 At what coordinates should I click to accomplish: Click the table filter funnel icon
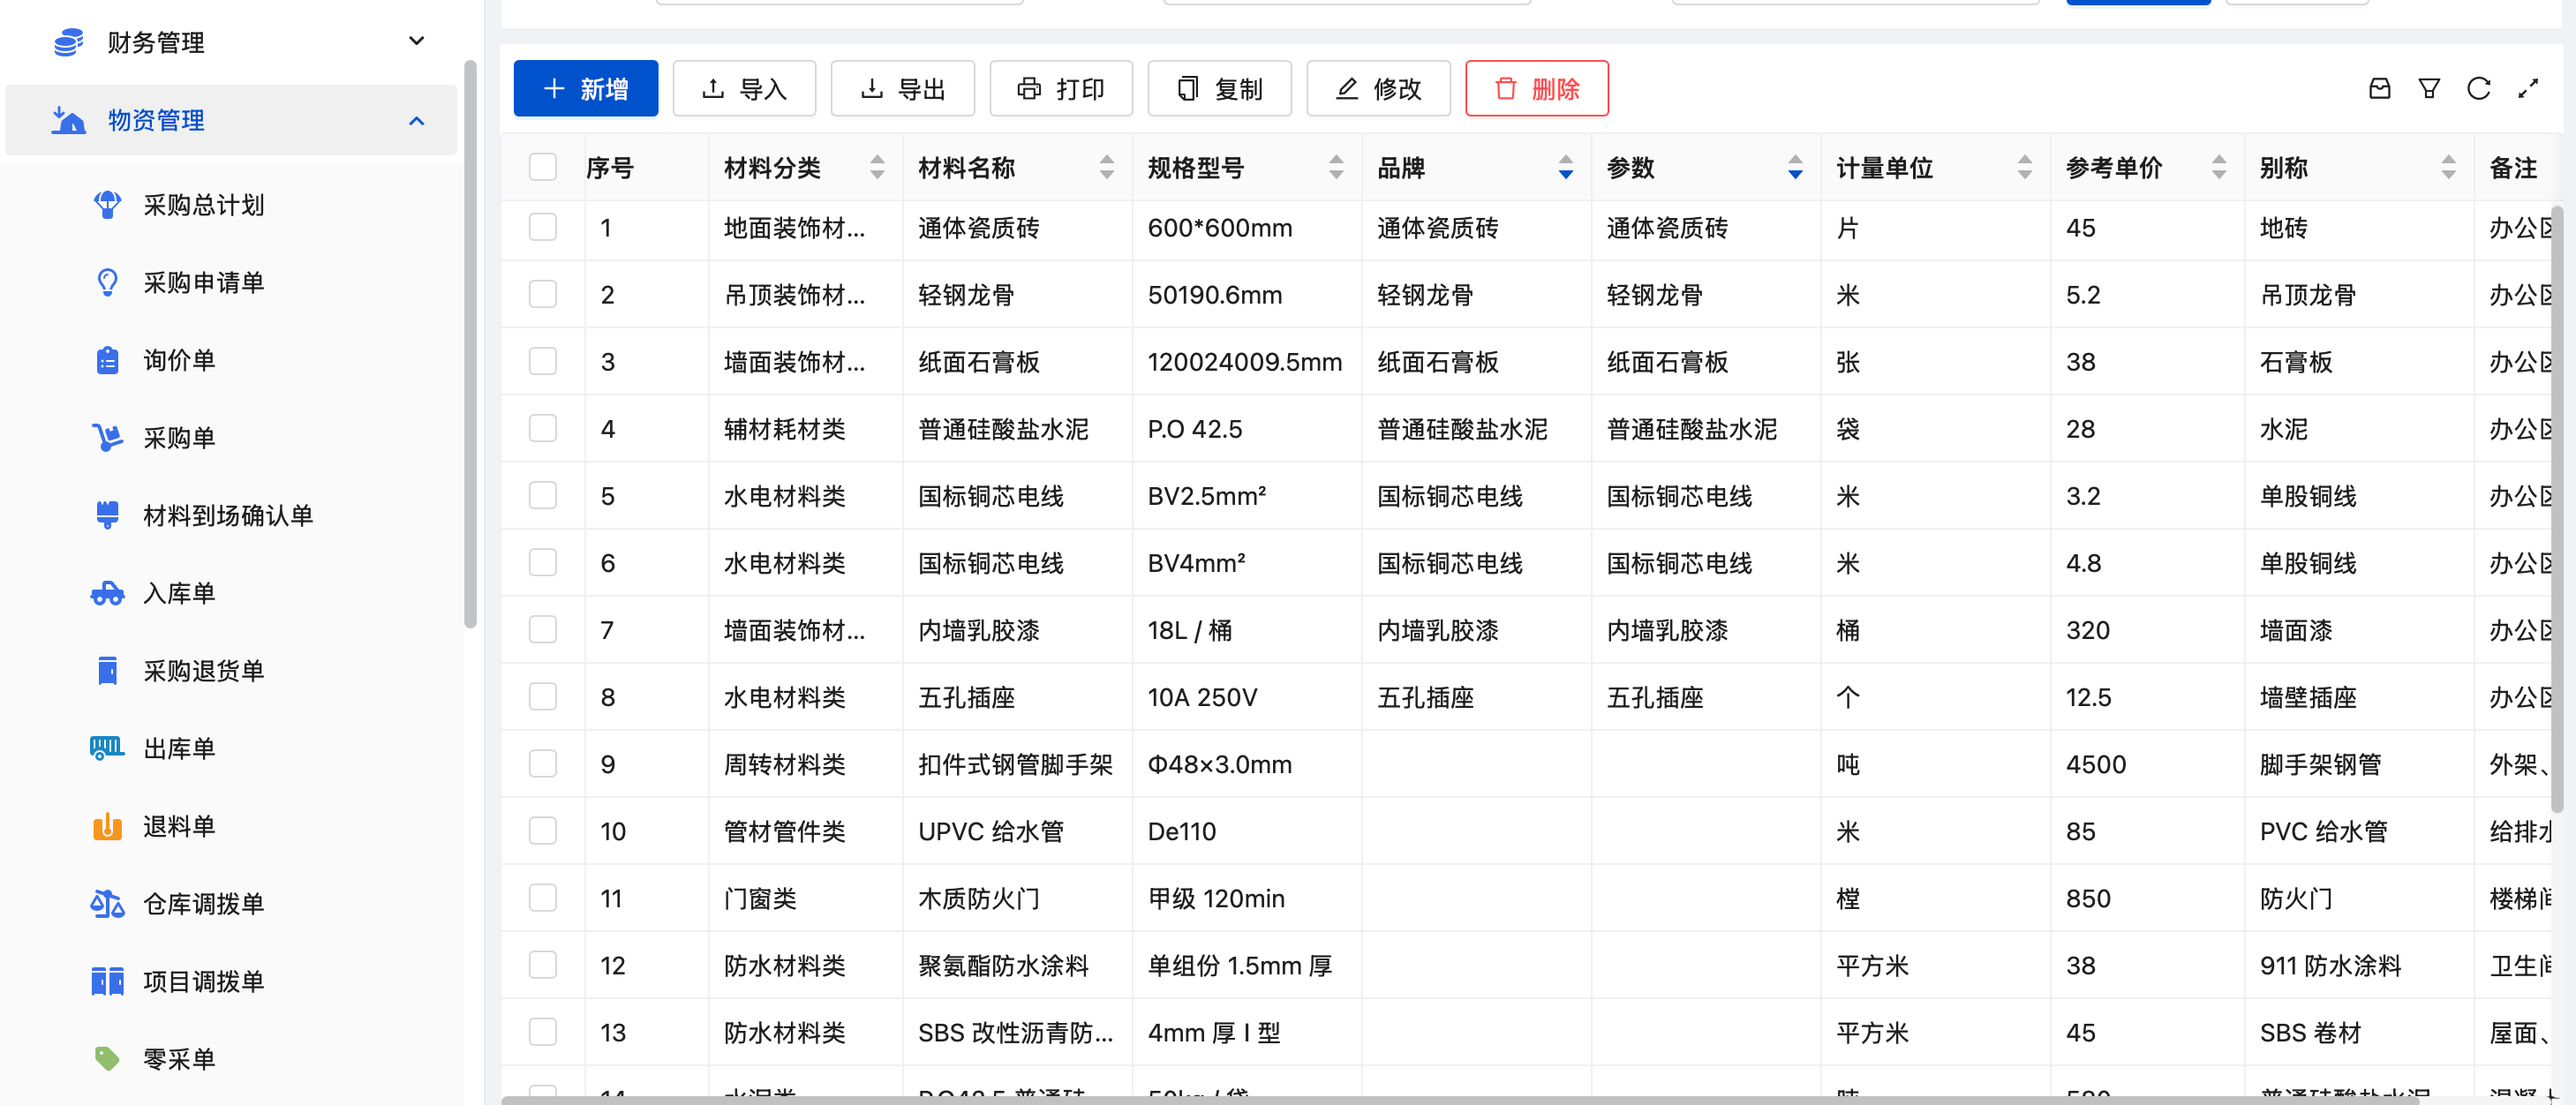[2429, 89]
